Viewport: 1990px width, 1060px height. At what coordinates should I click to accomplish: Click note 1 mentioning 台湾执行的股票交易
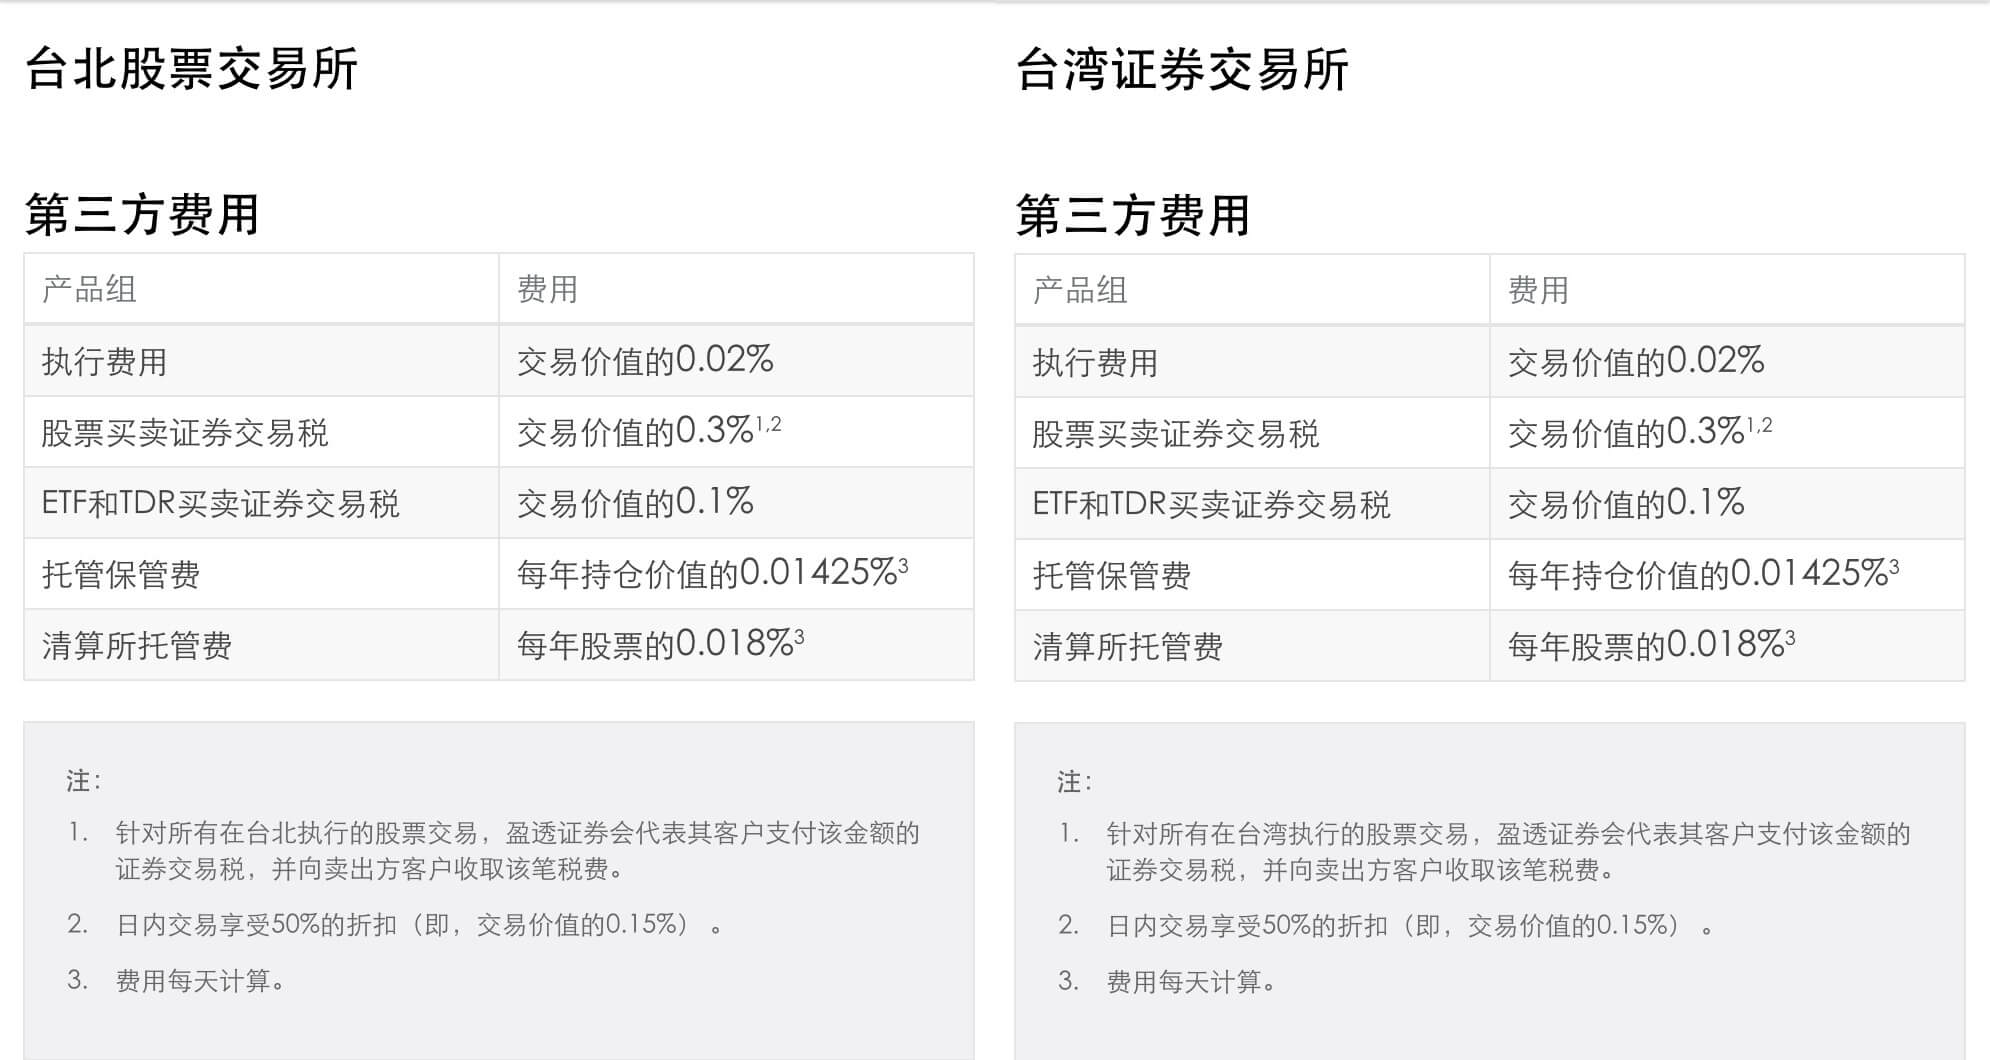(1507, 851)
